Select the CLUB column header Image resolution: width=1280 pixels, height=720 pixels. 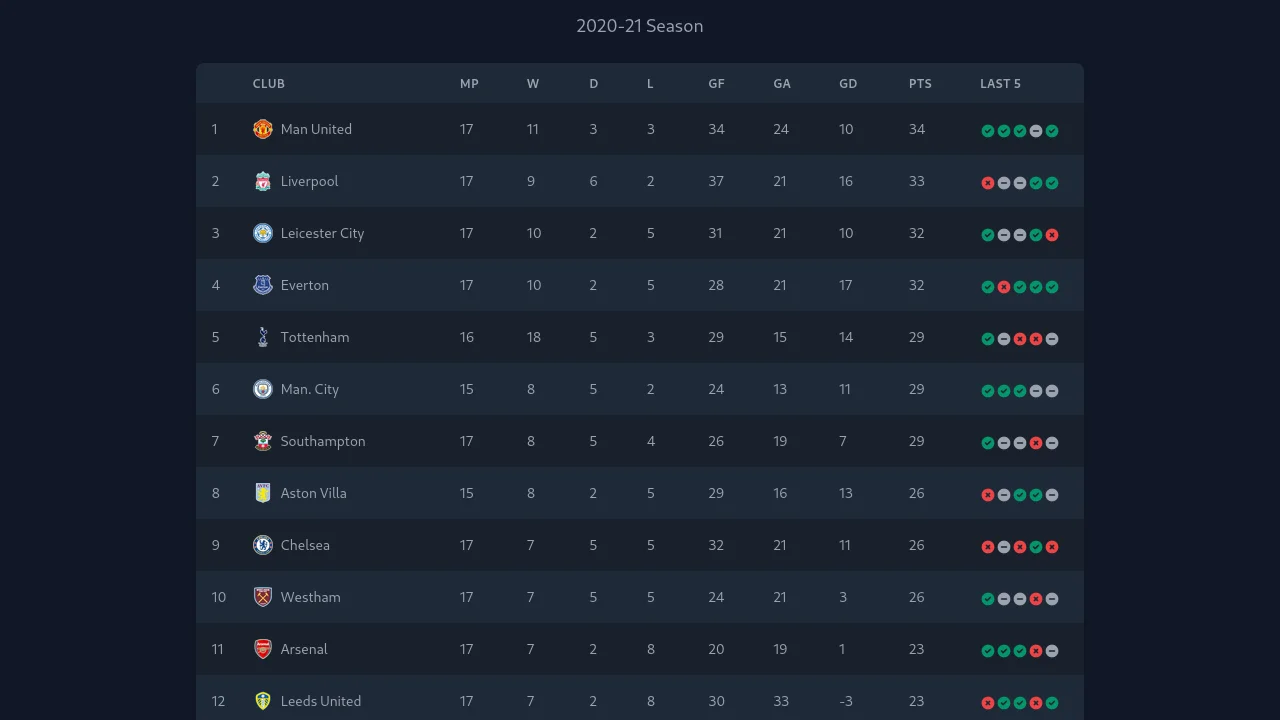(x=268, y=84)
